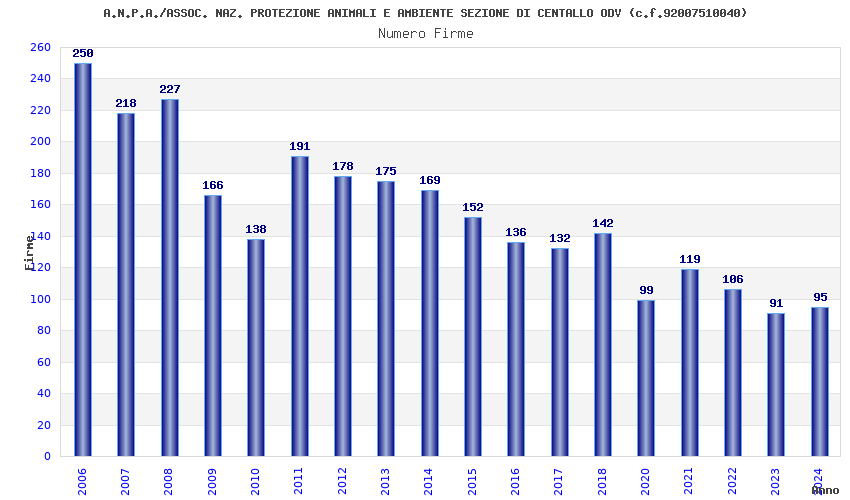Click the x-axis year label 2016
The height and width of the screenshot is (500, 850).
point(516,482)
